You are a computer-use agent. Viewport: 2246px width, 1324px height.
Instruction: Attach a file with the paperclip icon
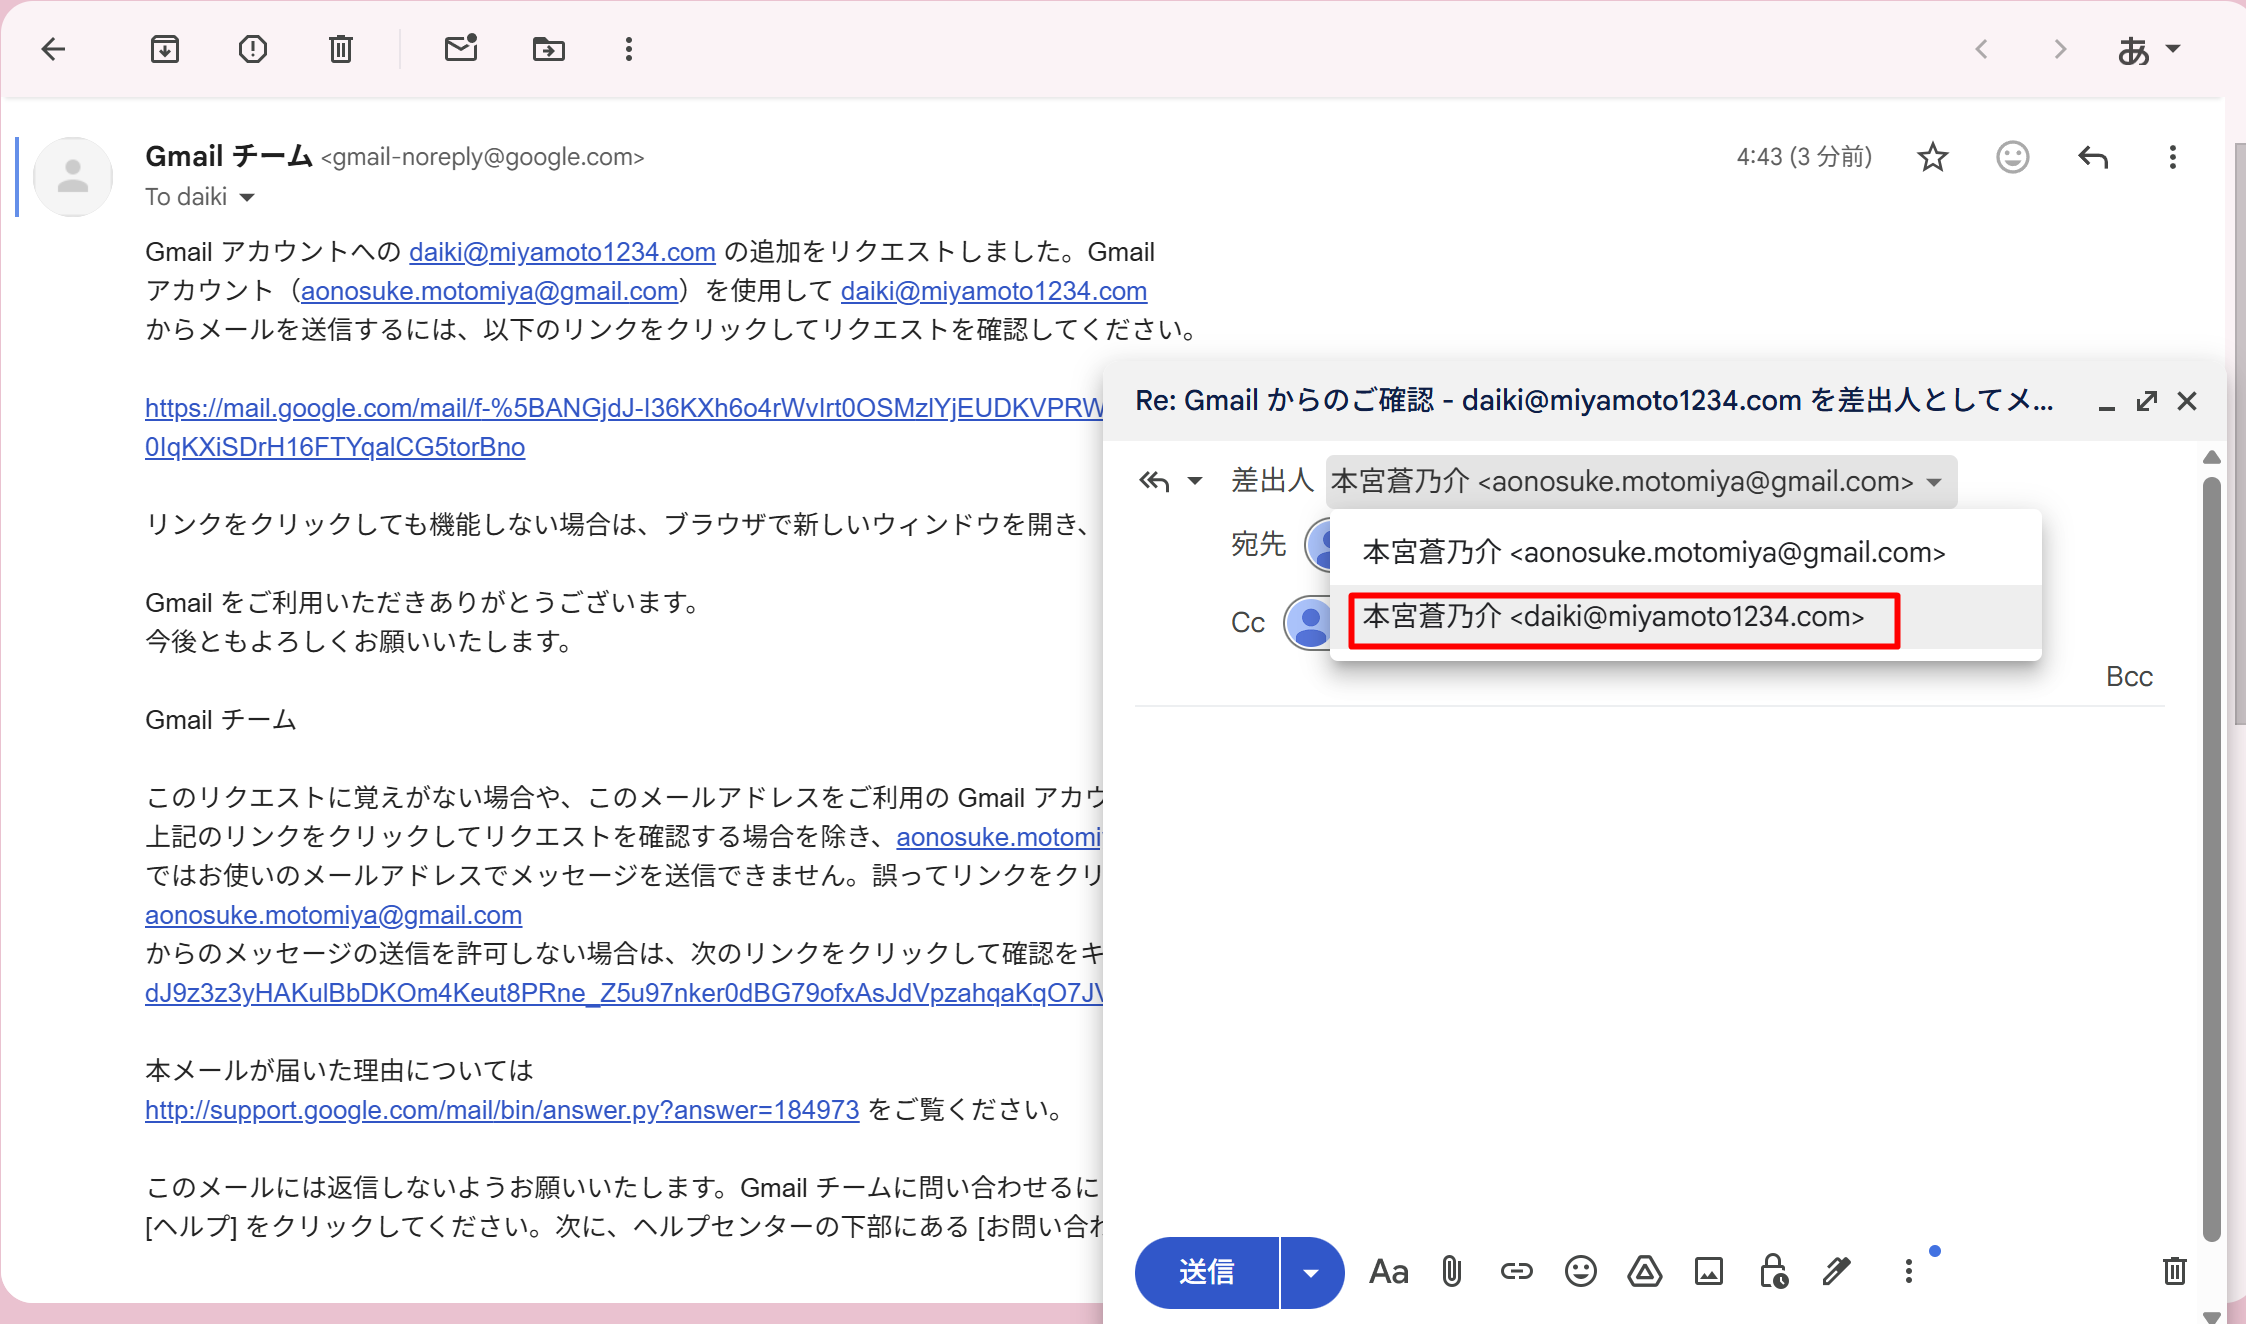[1452, 1271]
